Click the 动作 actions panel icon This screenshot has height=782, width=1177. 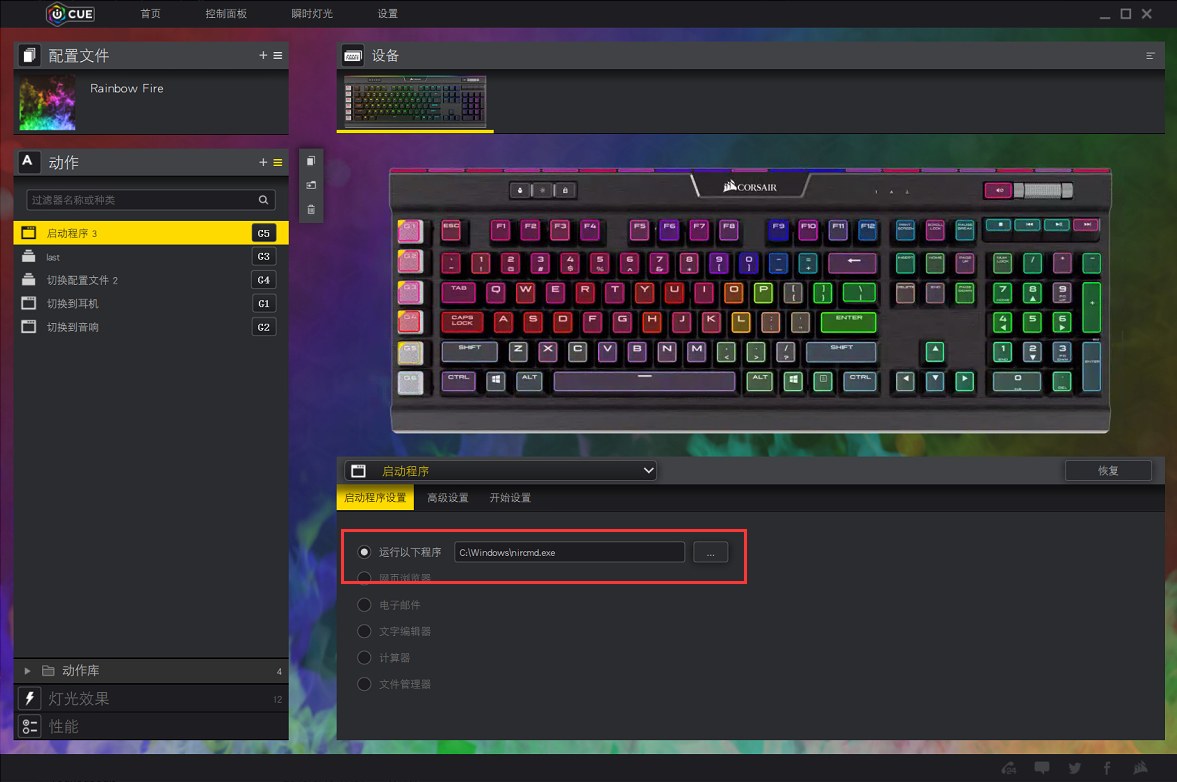point(29,162)
